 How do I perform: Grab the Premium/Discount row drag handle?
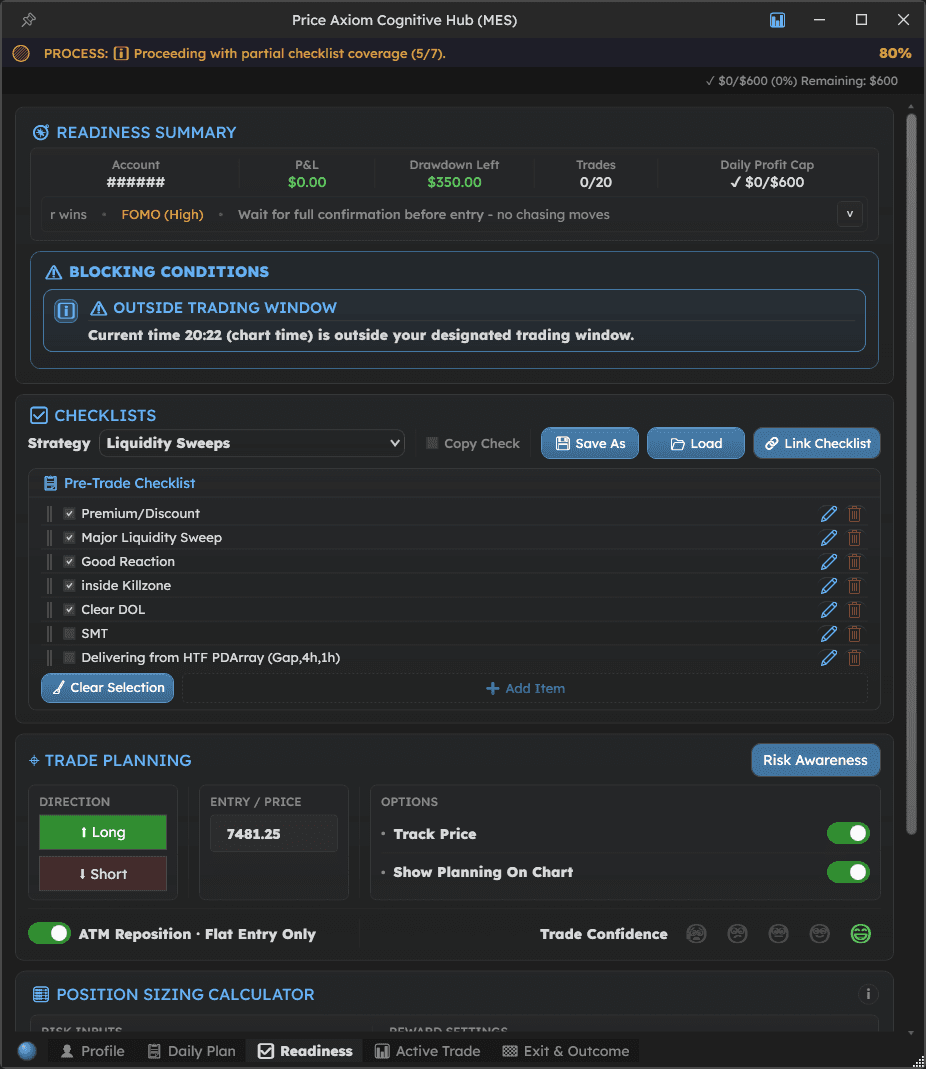pyautogui.click(x=49, y=513)
